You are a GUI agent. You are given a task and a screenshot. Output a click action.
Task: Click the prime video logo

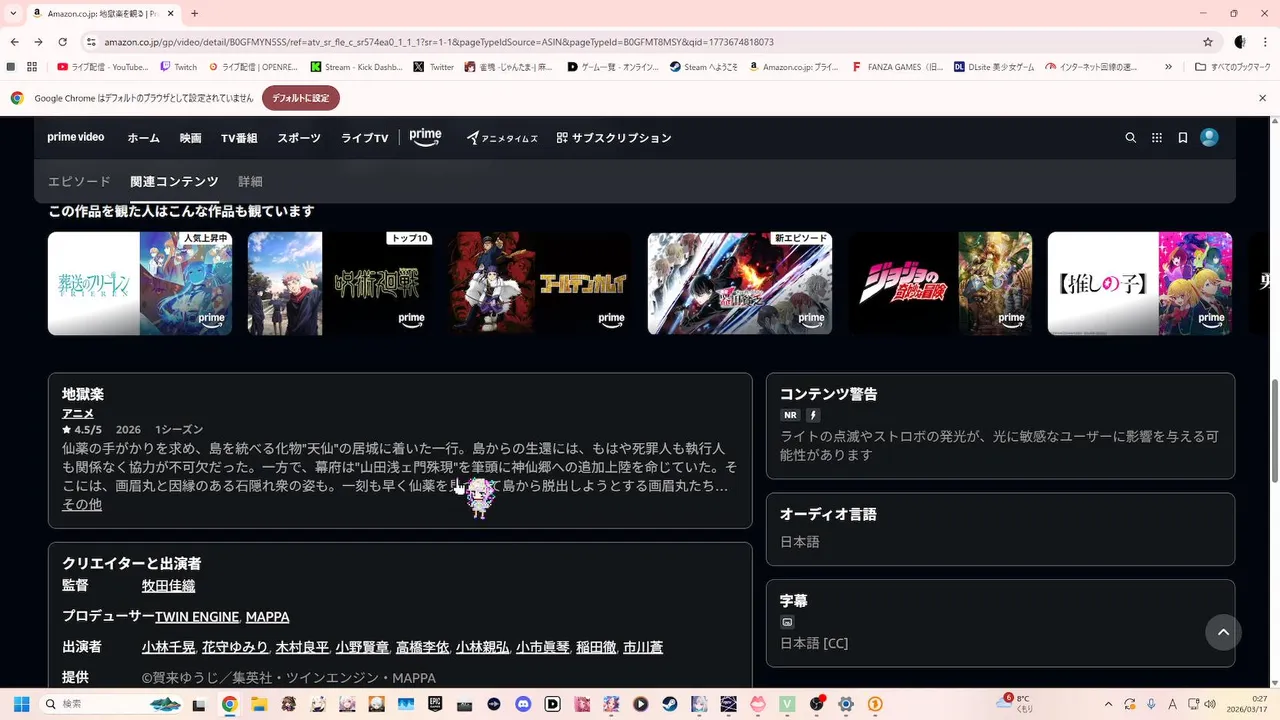76,138
